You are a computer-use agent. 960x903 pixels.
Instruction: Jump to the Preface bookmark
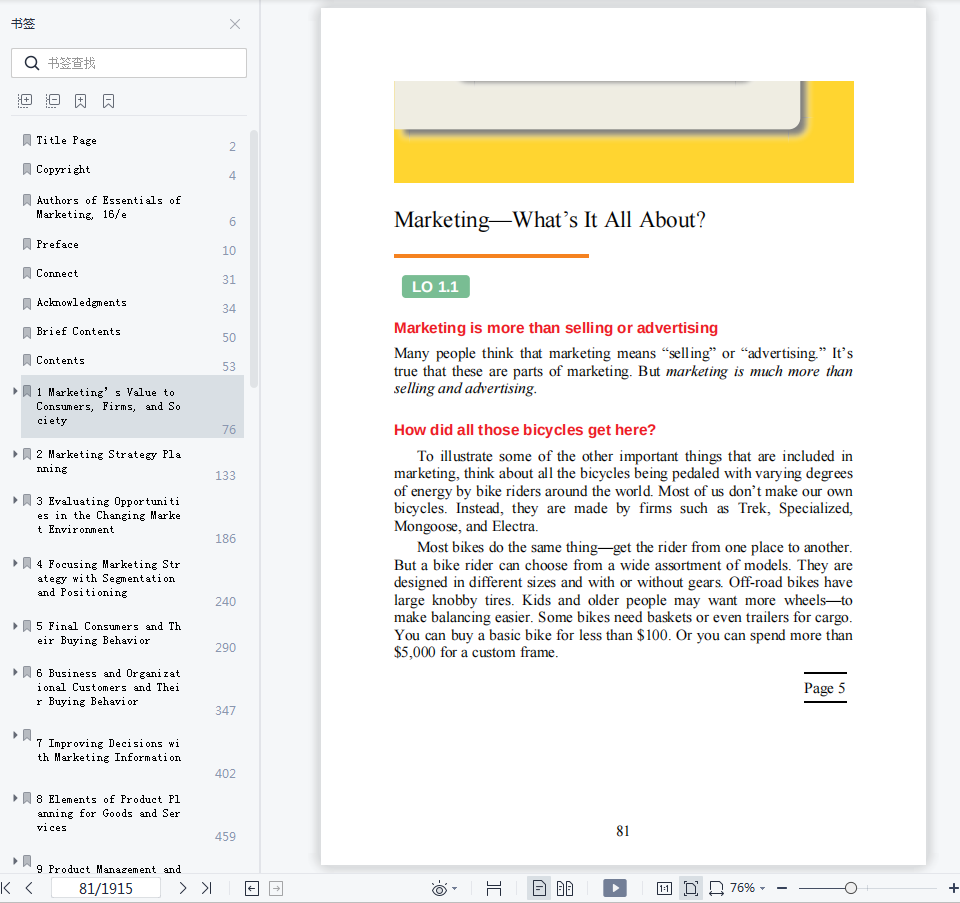pyautogui.click(x=58, y=244)
